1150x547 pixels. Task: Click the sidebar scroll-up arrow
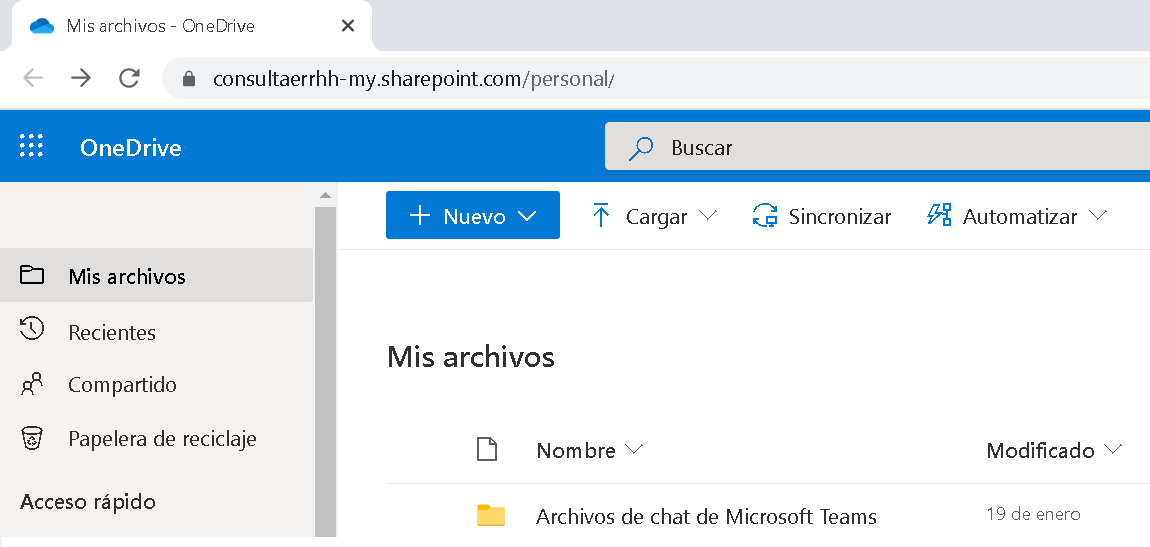tap(326, 195)
